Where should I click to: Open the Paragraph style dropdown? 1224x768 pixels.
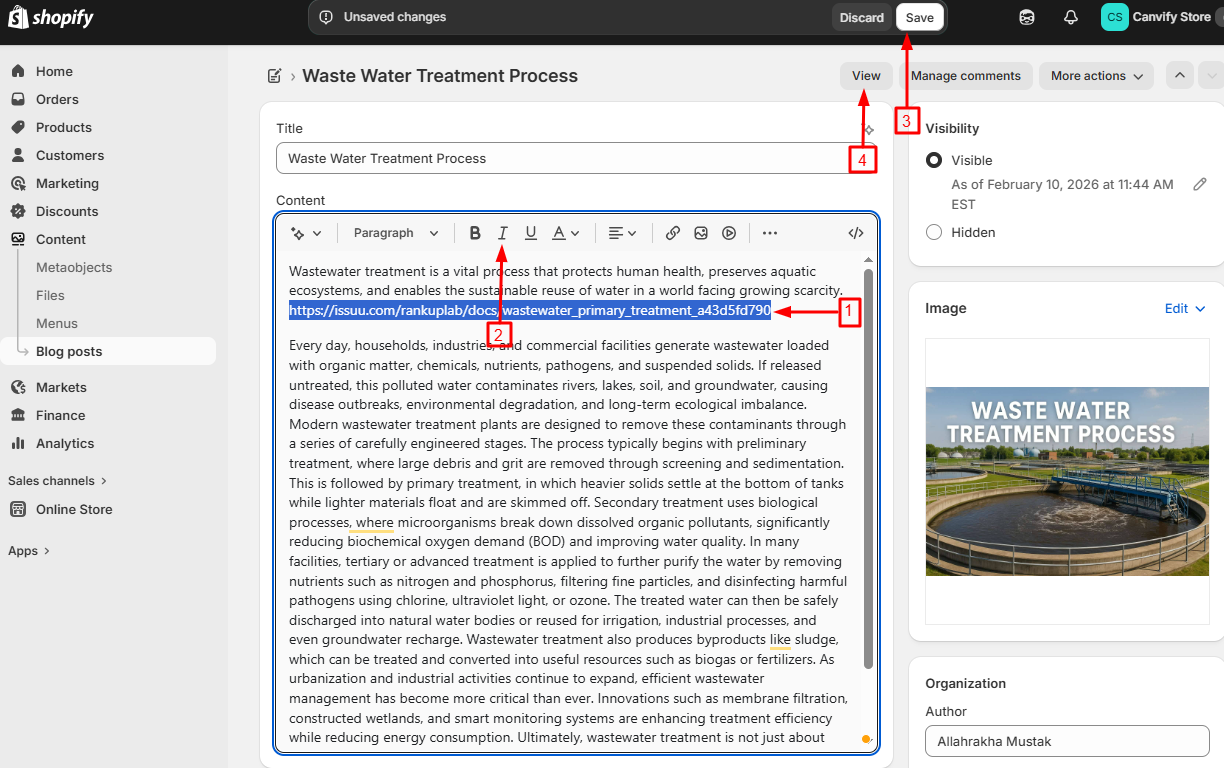tap(396, 233)
